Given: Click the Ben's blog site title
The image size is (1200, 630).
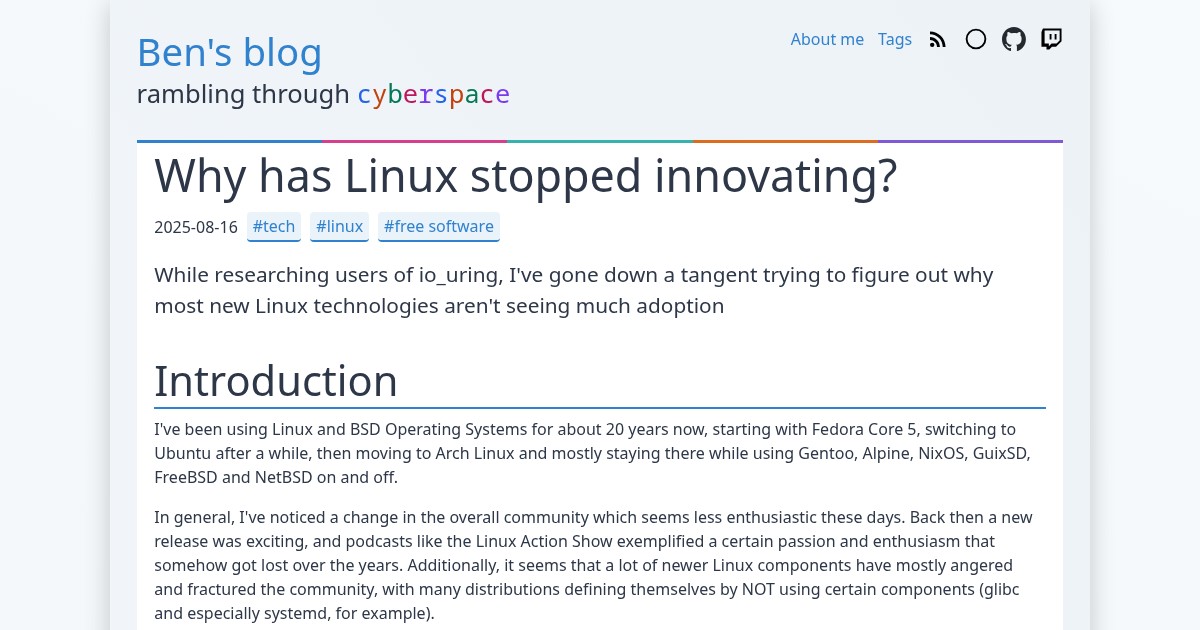Looking at the screenshot, I should pos(229,53).
